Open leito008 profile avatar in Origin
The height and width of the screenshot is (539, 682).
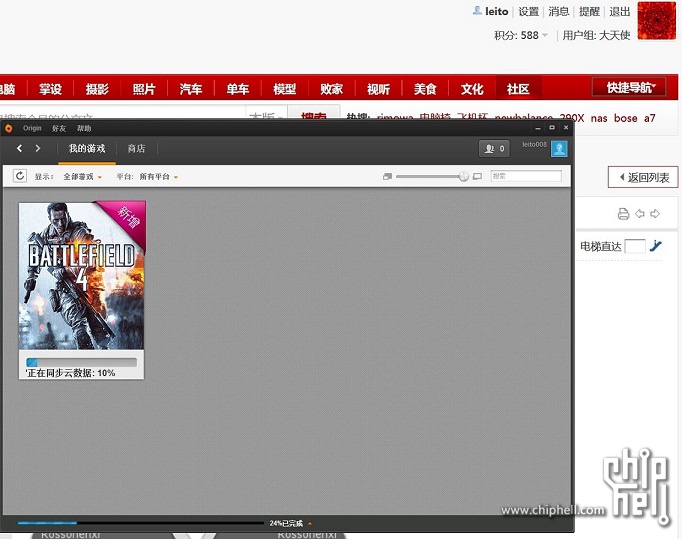pos(559,149)
